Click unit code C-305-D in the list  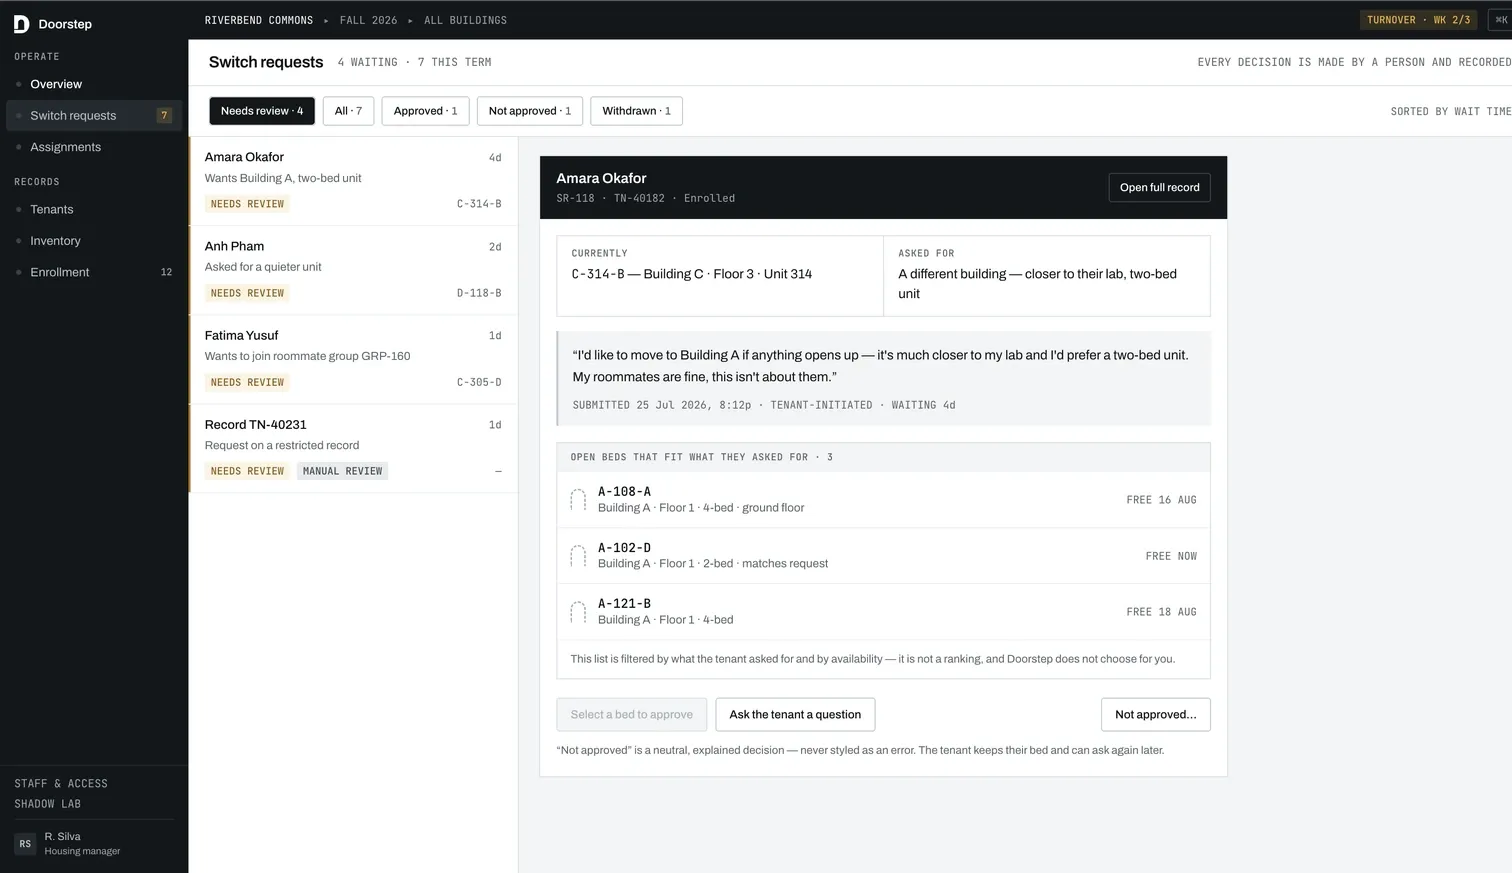pos(479,382)
